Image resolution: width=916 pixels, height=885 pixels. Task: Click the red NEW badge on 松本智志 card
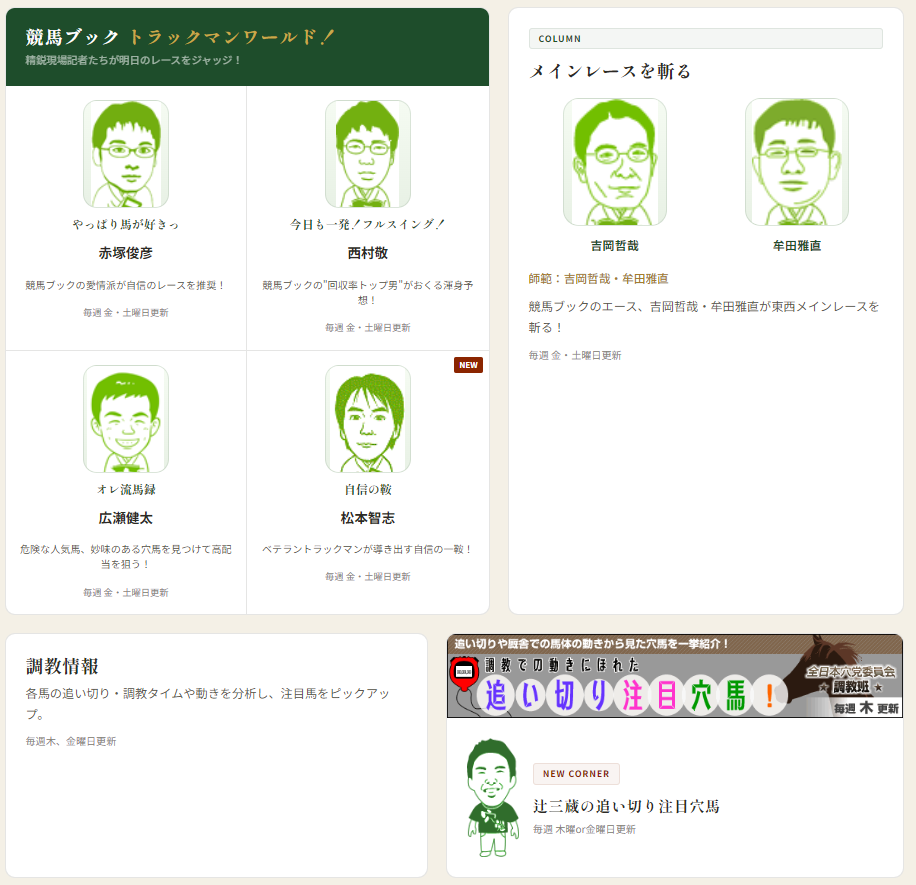click(x=468, y=365)
